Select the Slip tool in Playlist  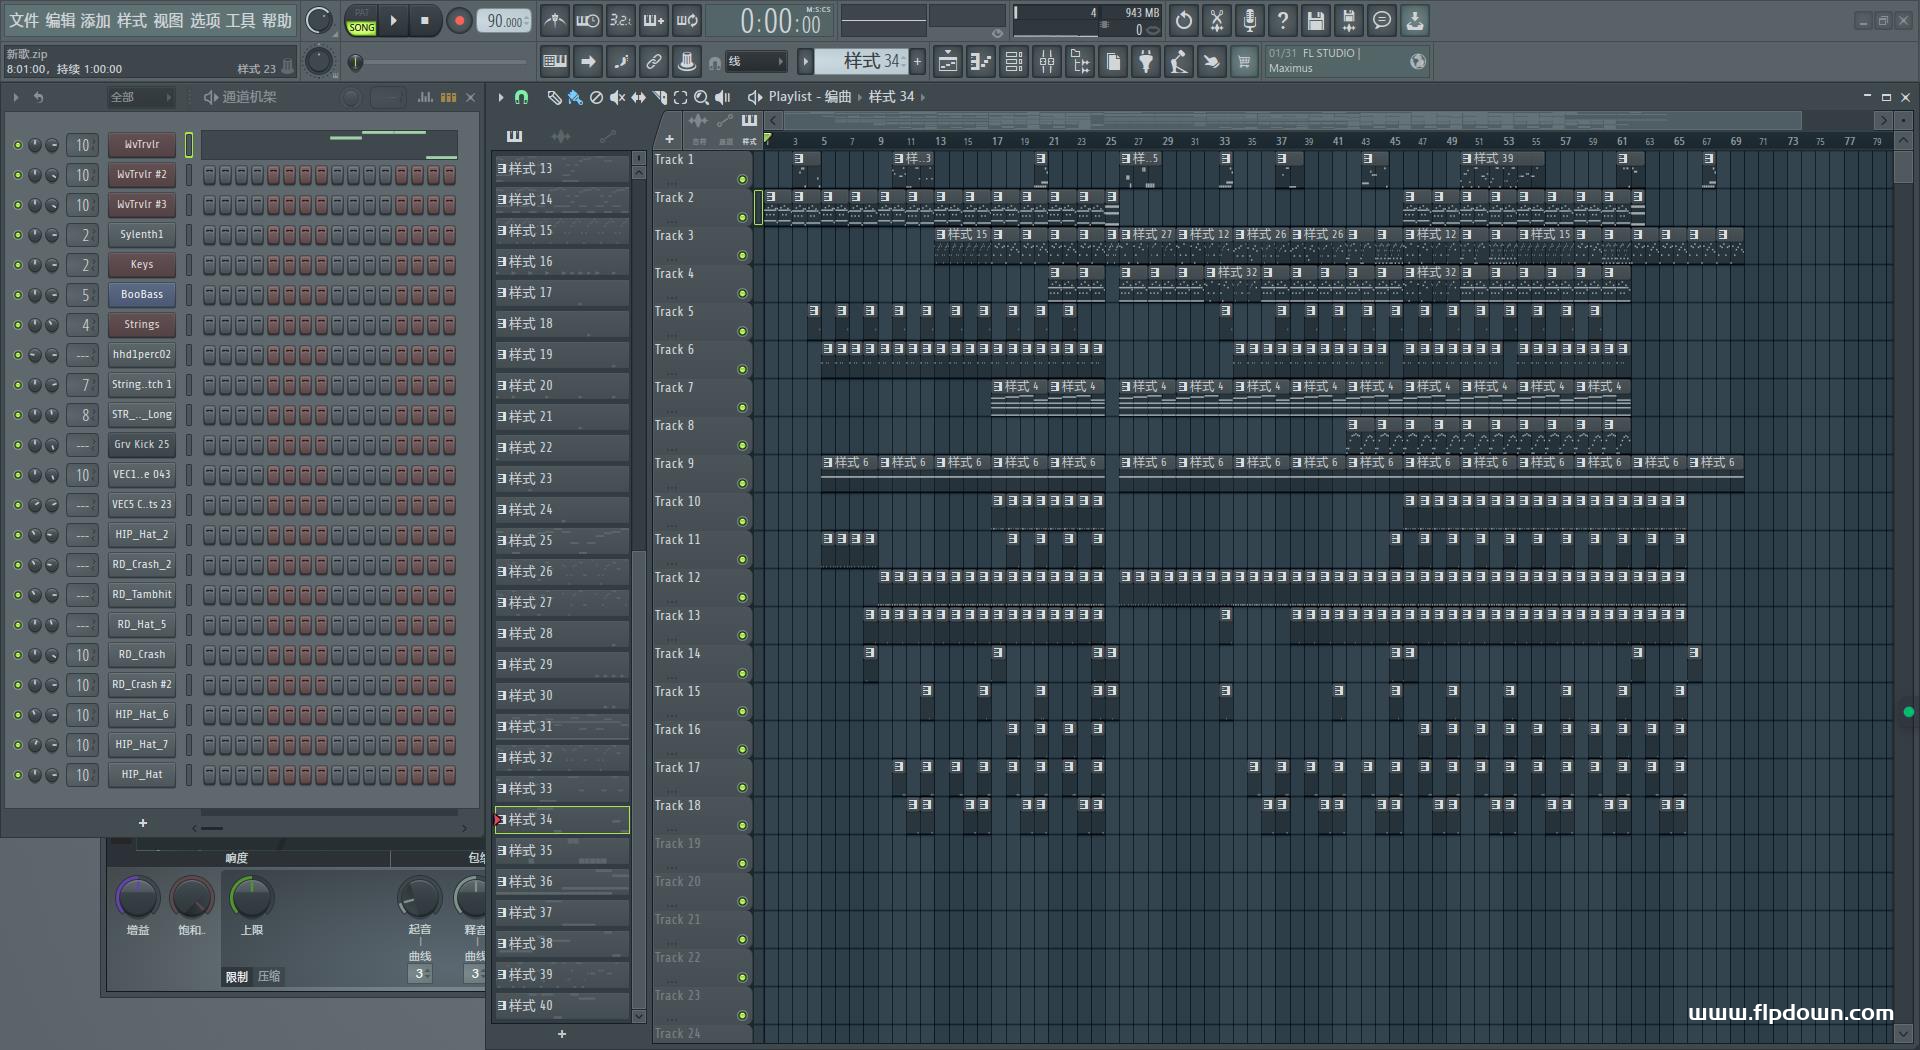coord(638,97)
